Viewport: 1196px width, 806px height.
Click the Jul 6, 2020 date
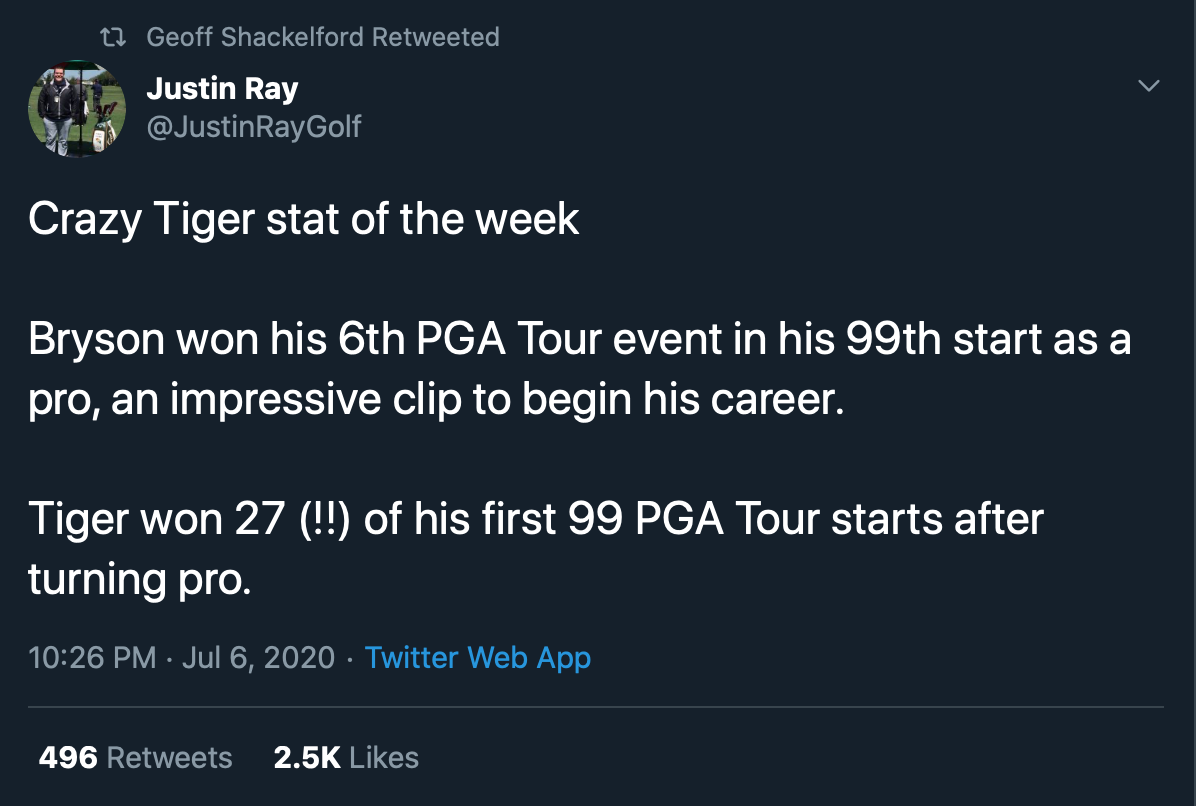coord(259,657)
